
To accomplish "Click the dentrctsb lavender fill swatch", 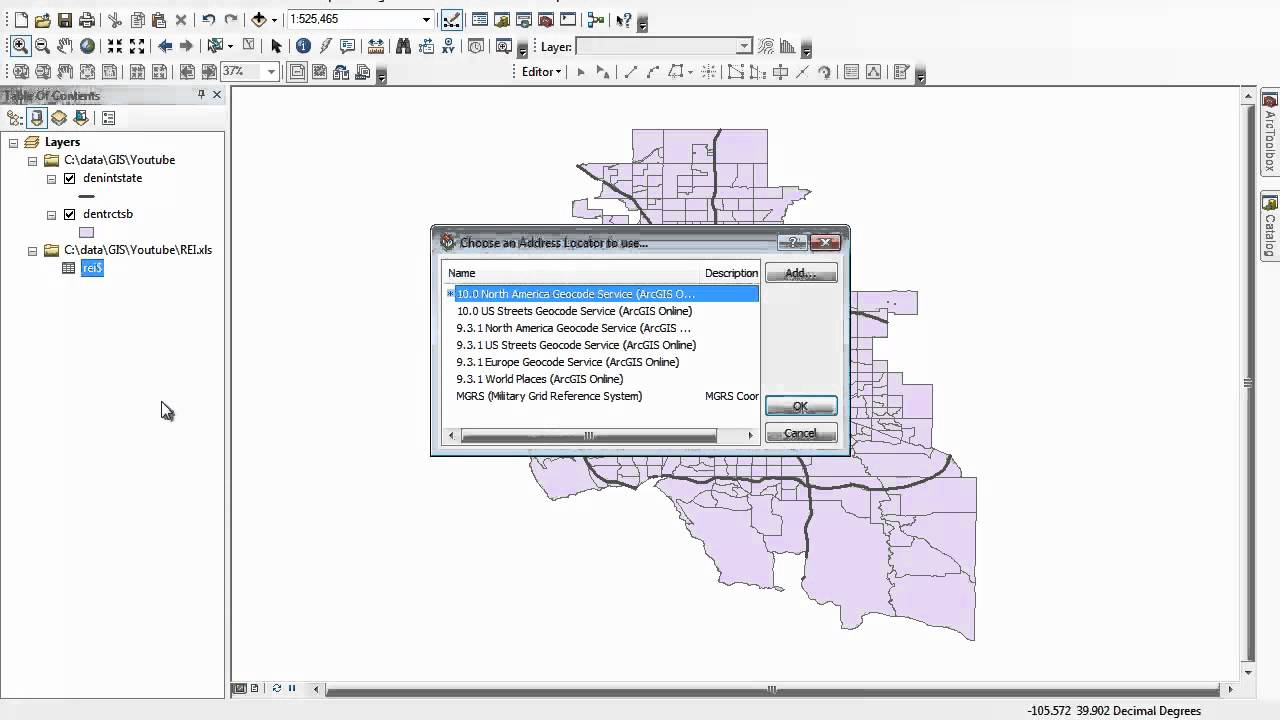I will pyautogui.click(x=87, y=232).
